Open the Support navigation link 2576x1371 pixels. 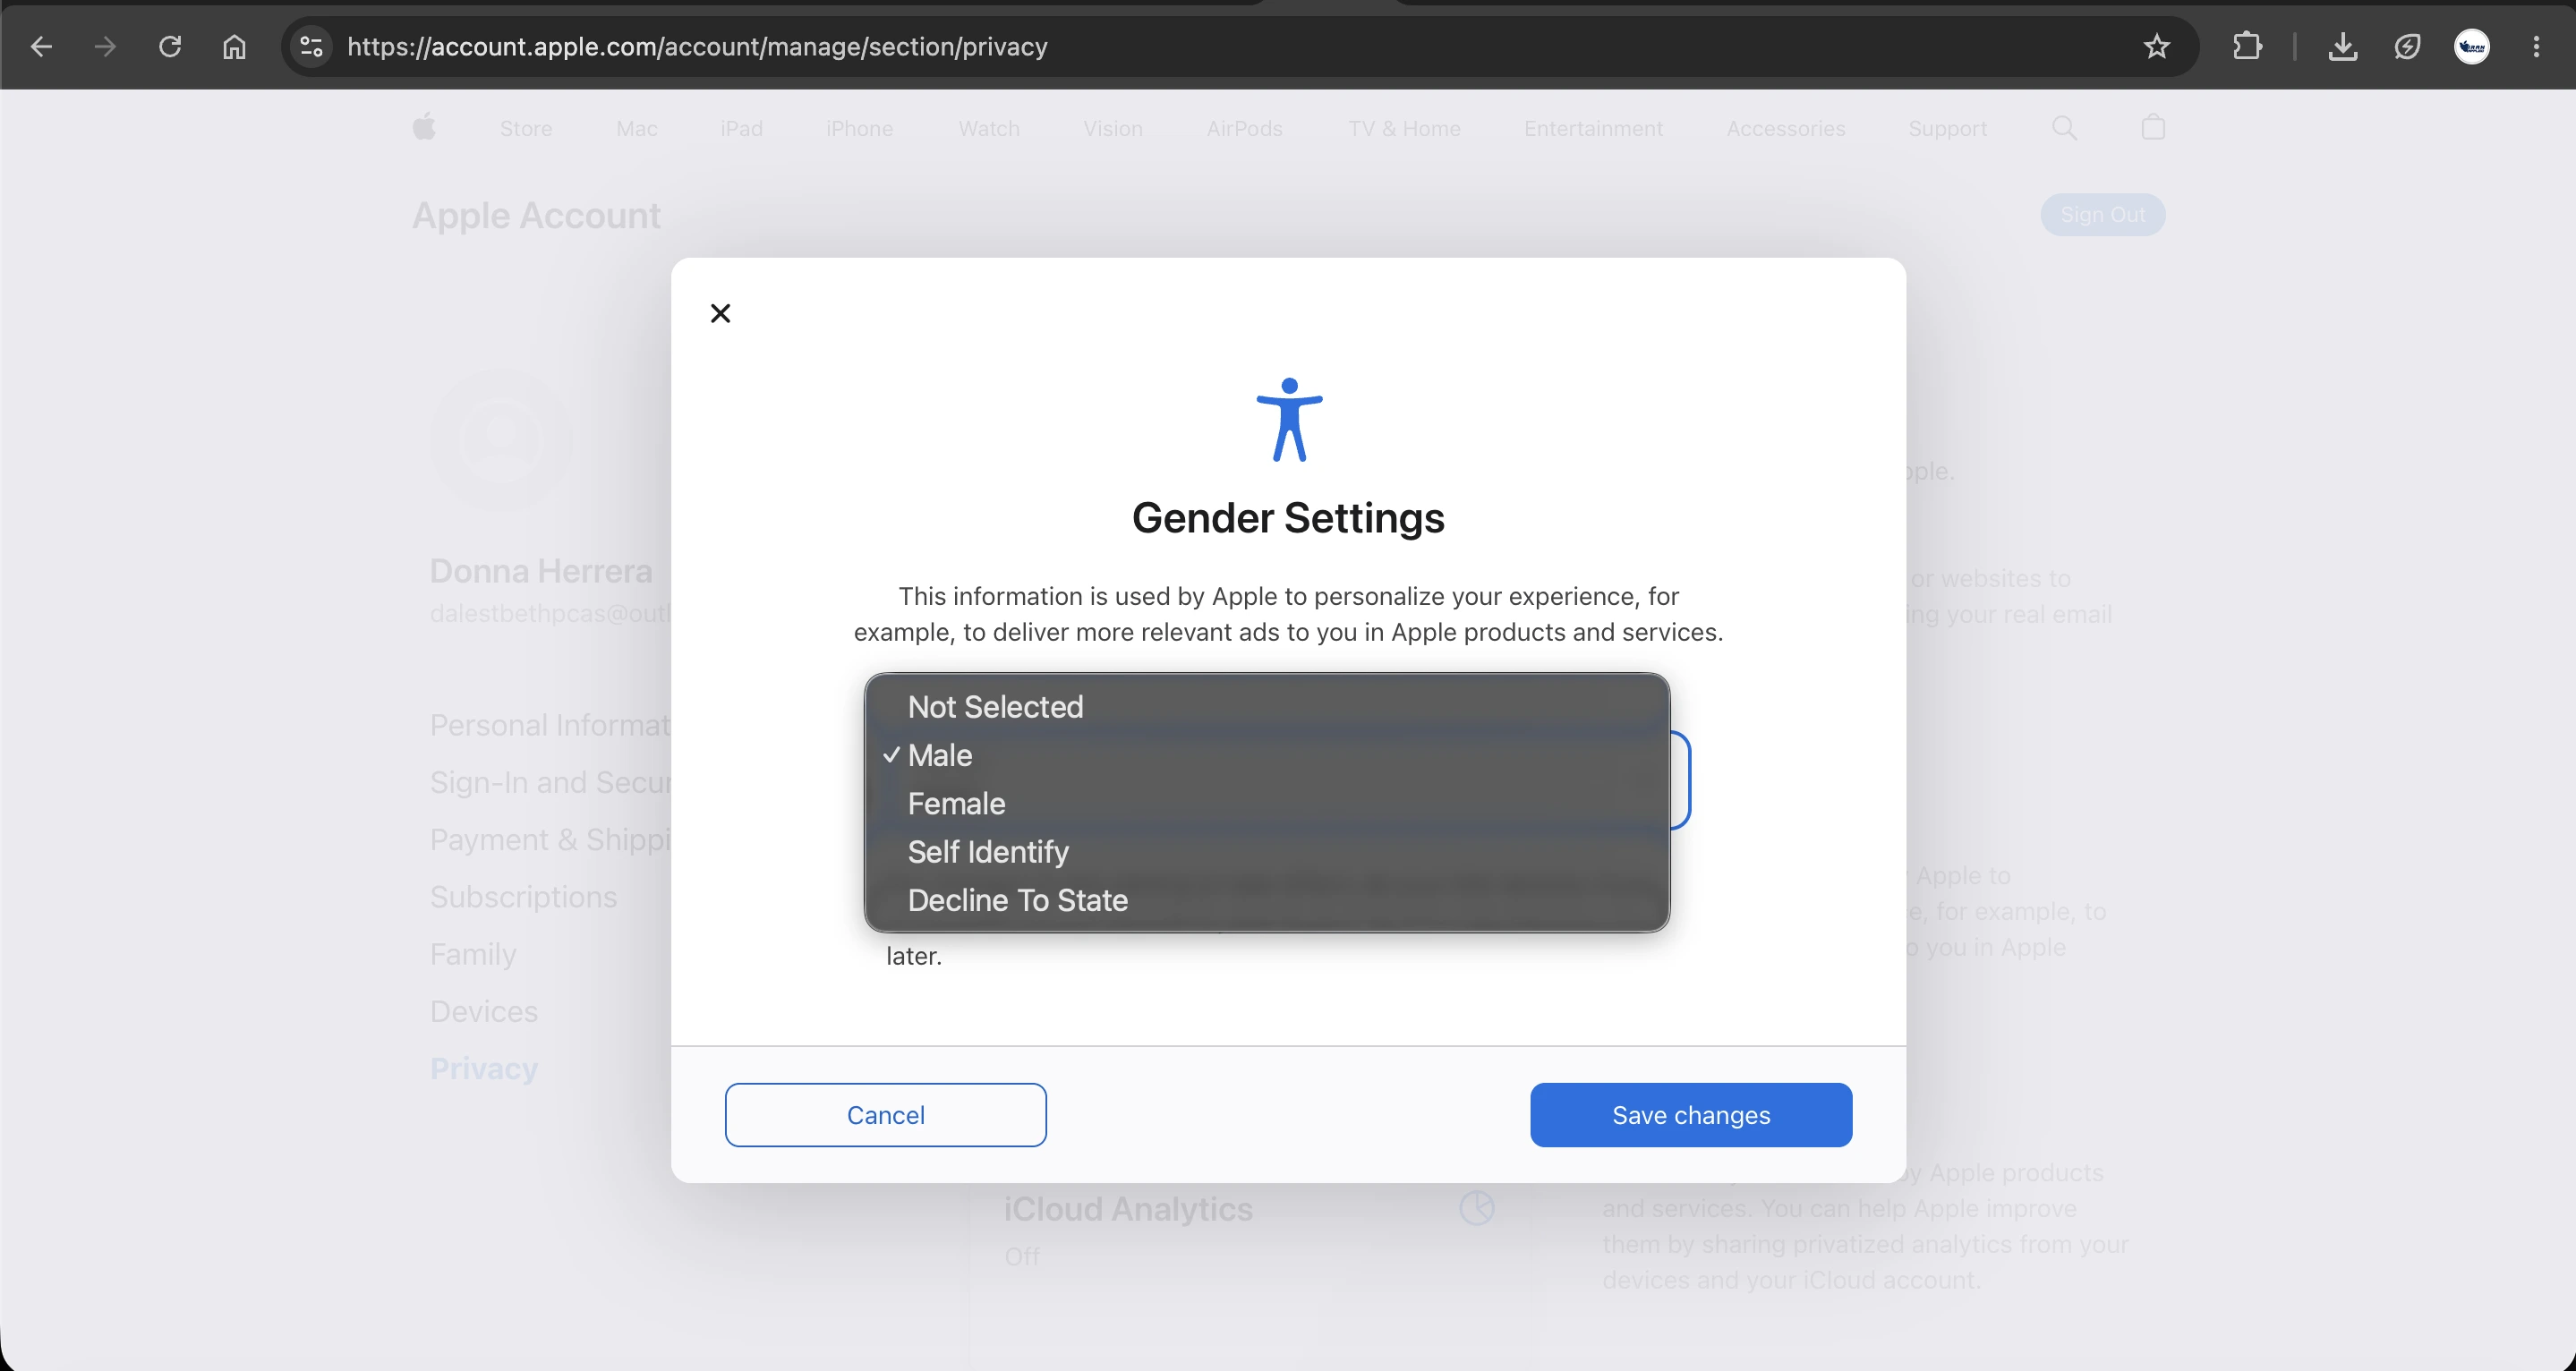click(1947, 128)
